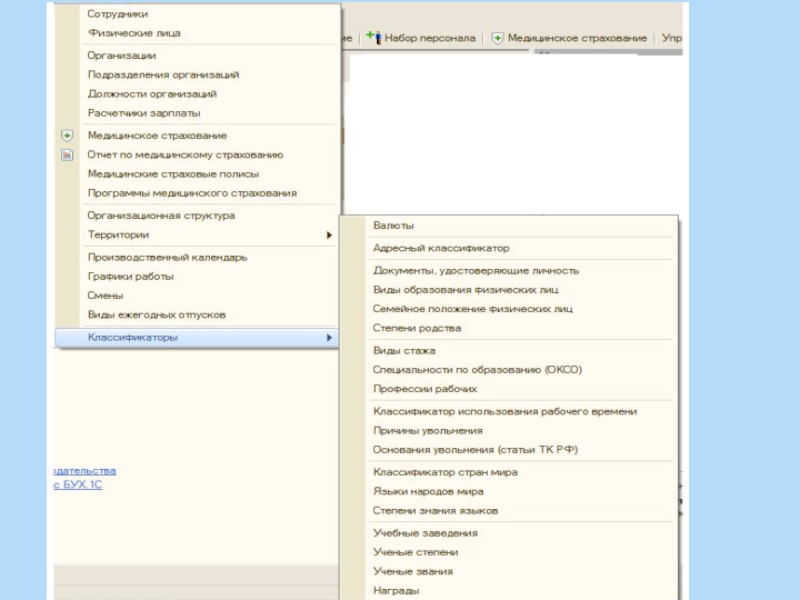800x600 pixels.
Task: Click the Медицинское страхование toolbar shield icon
Action: [497, 38]
